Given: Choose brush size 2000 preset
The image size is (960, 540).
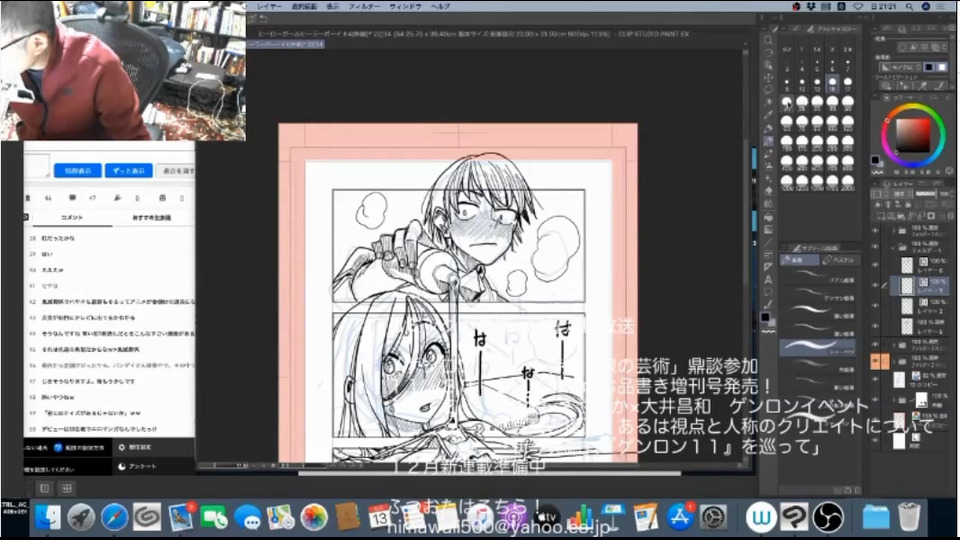Looking at the screenshot, I should tap(848, 182).
